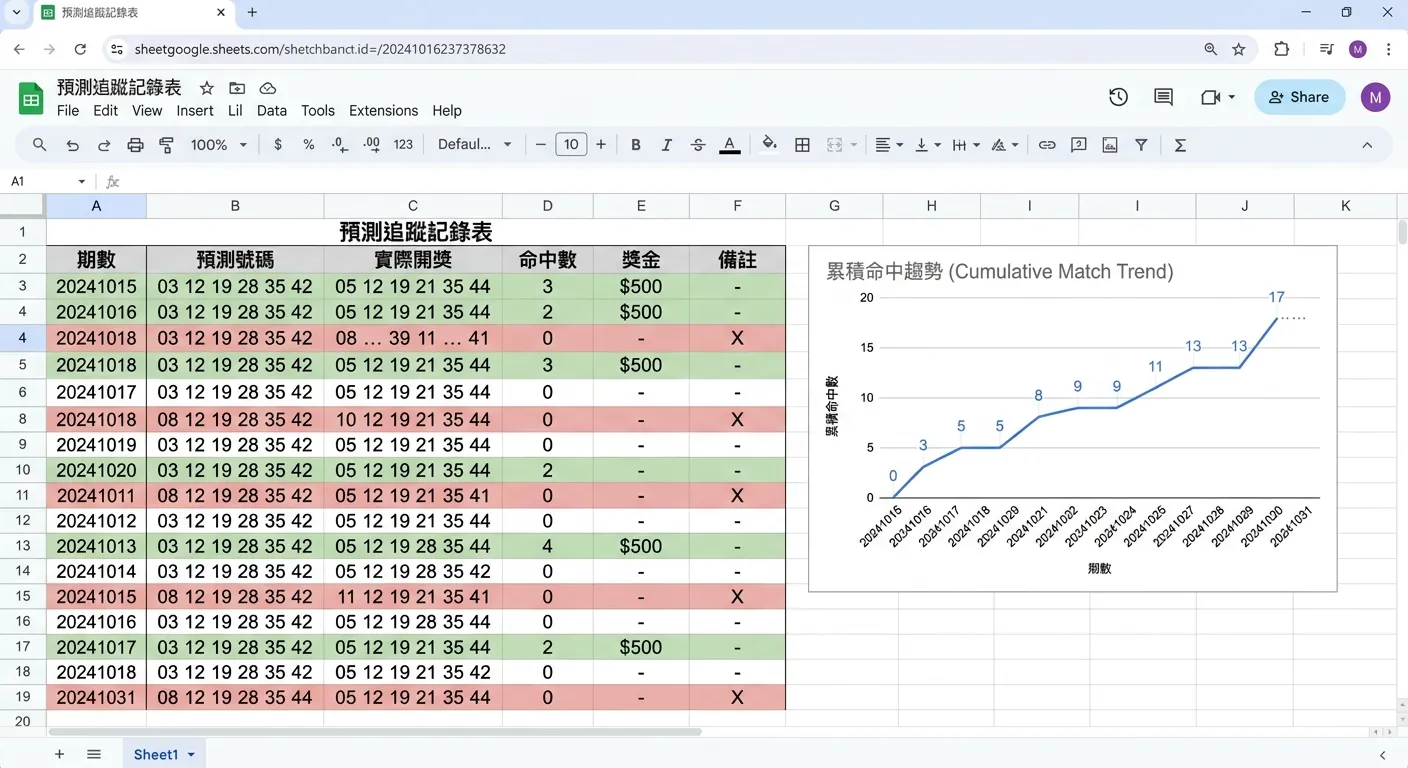Open the font family dropdown
The image size is (1408, 768).
(x=475, y=145)
